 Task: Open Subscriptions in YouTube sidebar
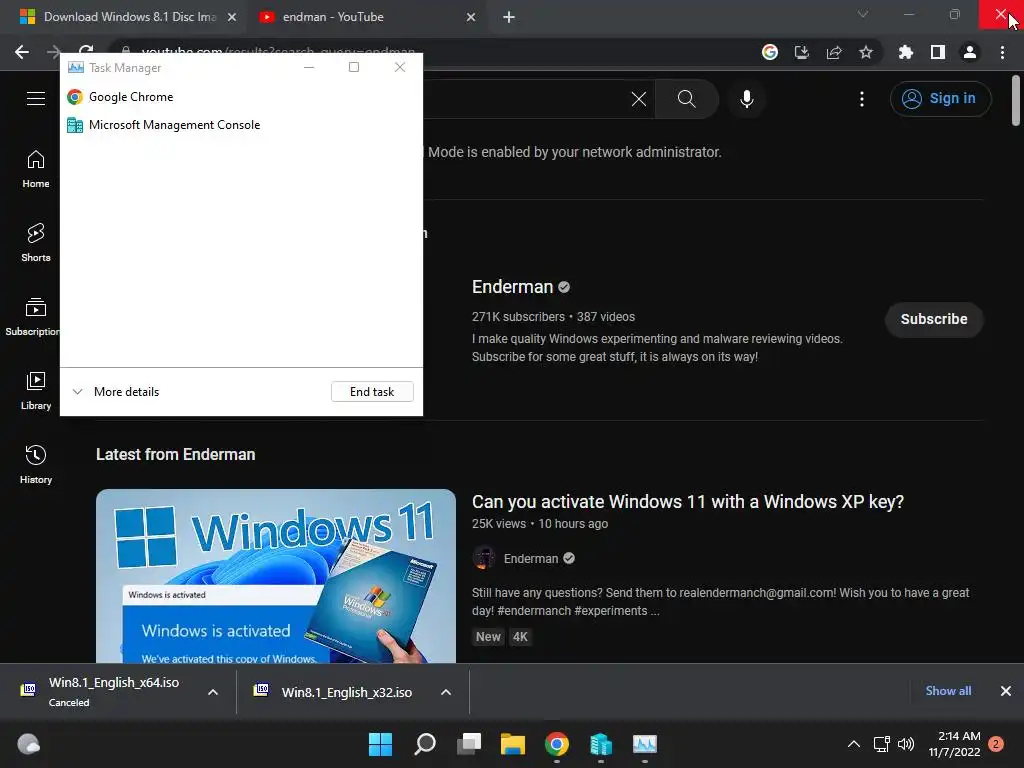32,317
